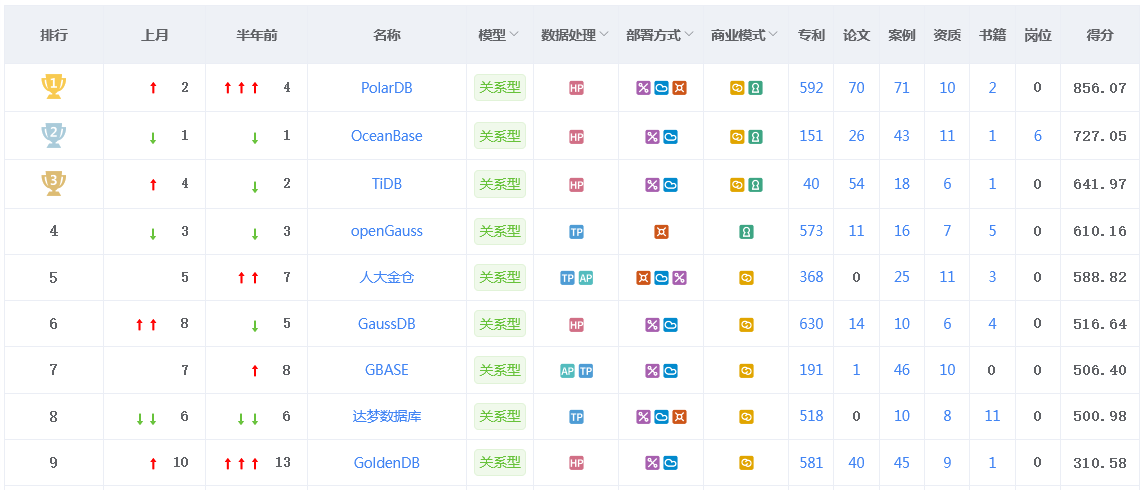Click OceanBase's job count 6
This screenshot has height=490, width=1144.
(1037, 136)
